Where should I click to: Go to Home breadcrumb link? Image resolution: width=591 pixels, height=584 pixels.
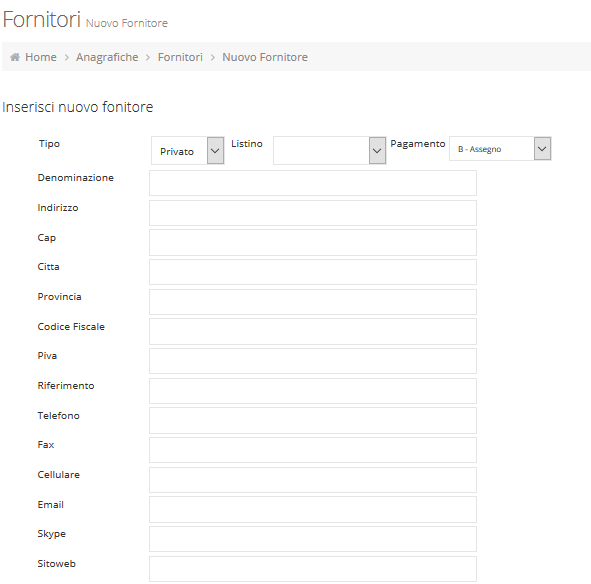[x=41, y=57]
